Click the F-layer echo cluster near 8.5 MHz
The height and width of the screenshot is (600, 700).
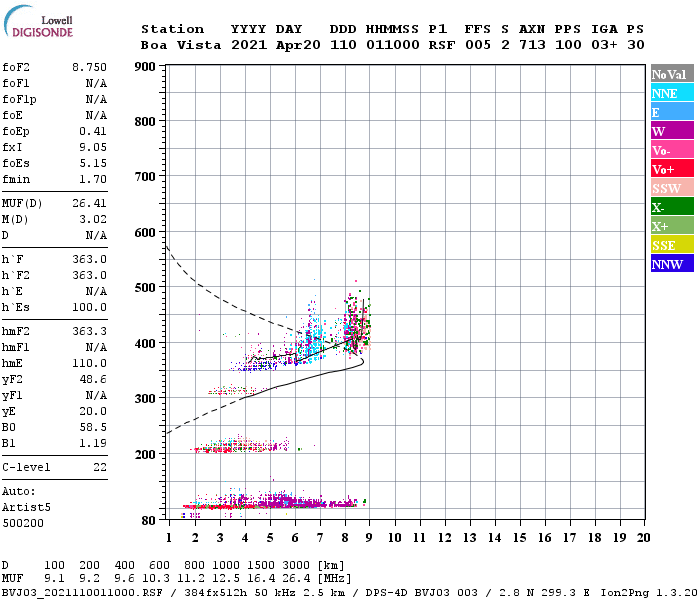pos(356,326)
